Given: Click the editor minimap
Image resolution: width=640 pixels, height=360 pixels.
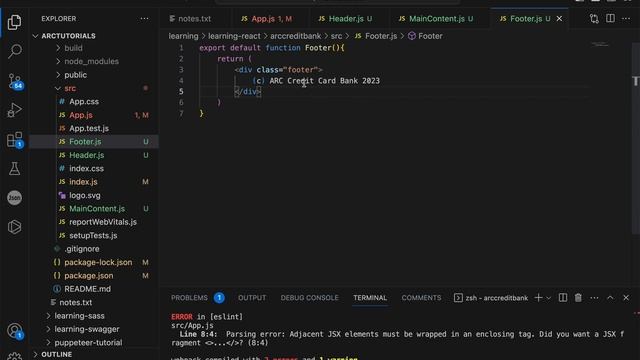Looking at the screenshot, I should click(x=600, y=44).
